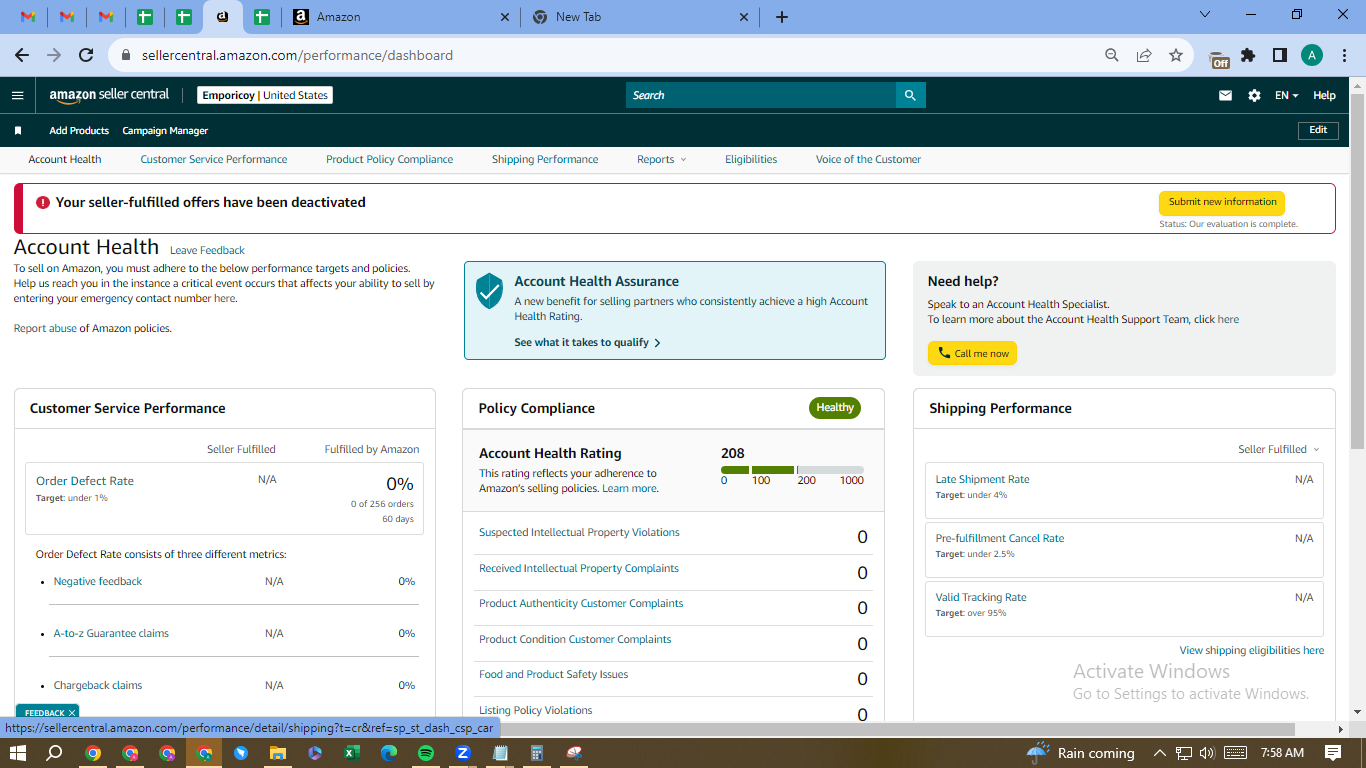Click the share this page icon
Image resolution: width=1366 pixels, height=768 pixels.
[x=1144, y=55]
